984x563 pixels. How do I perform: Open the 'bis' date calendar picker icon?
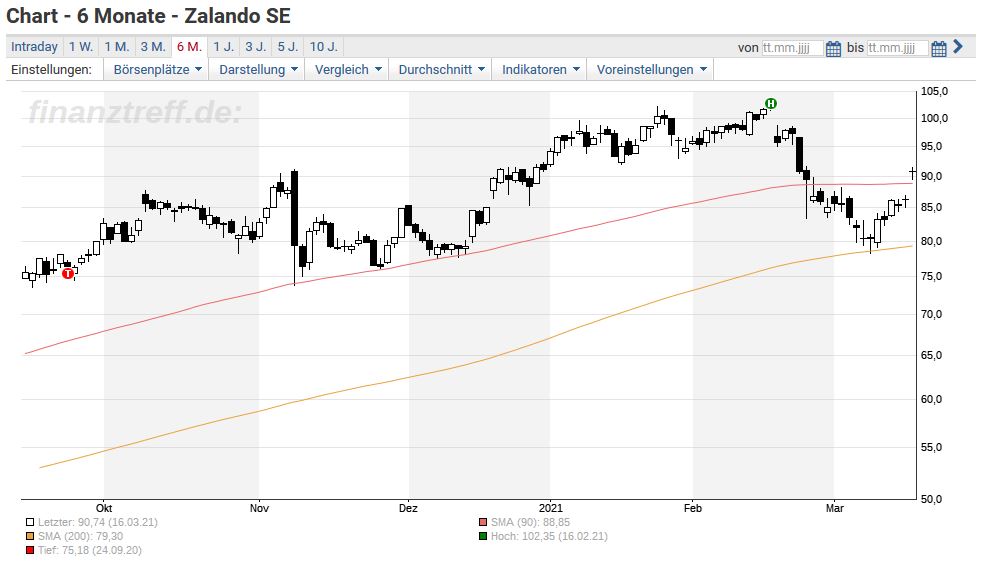[938, 48]
